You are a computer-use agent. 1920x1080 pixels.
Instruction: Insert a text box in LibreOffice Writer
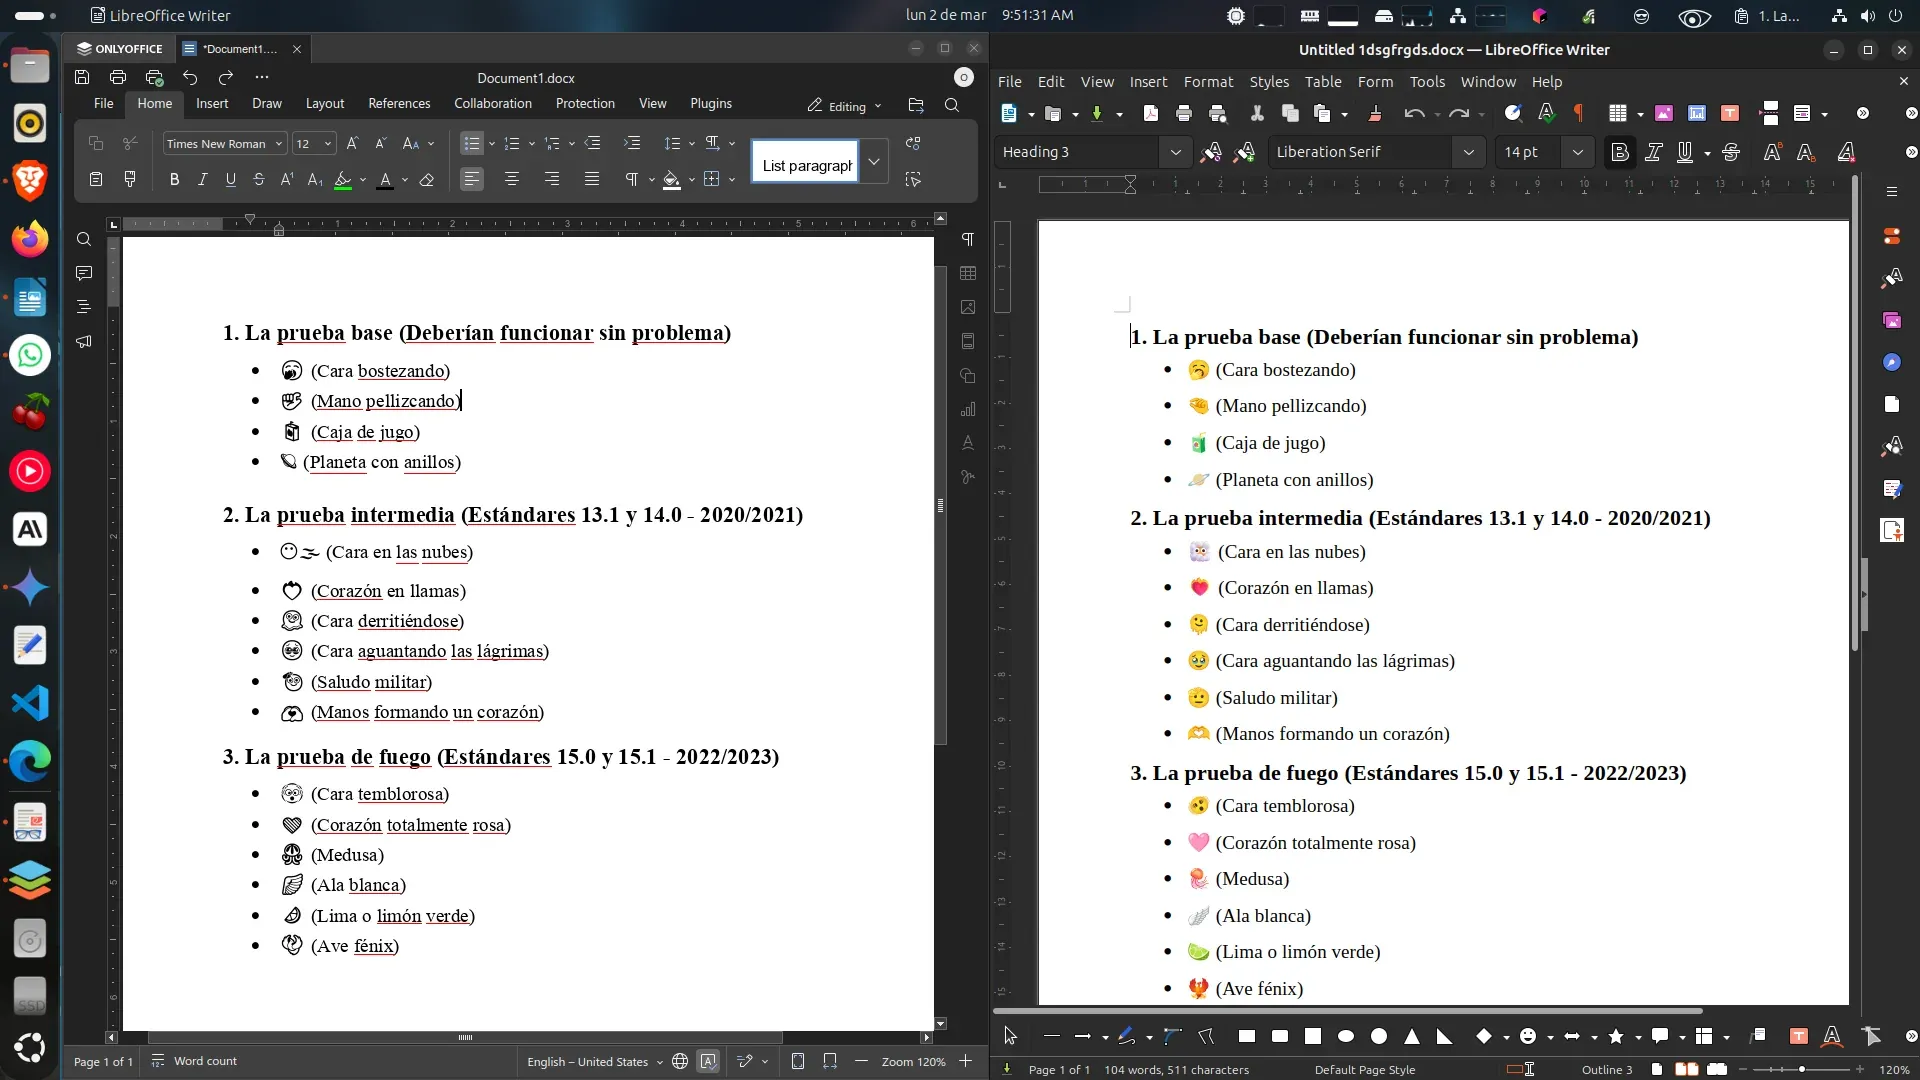(x=1731, y=113)
